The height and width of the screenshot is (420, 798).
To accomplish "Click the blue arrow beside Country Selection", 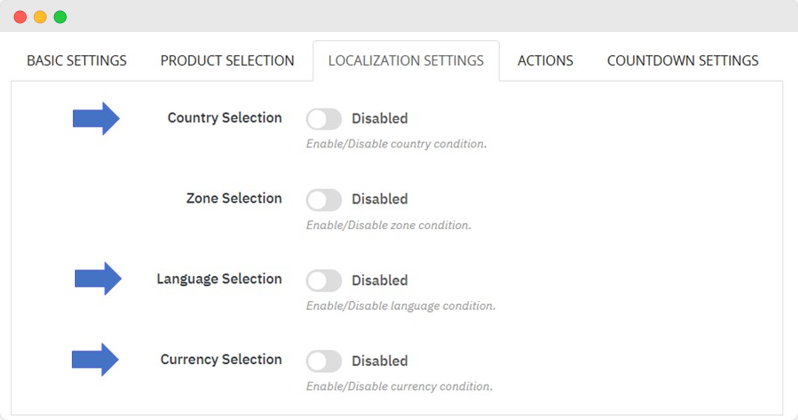I will click(96, 119).
